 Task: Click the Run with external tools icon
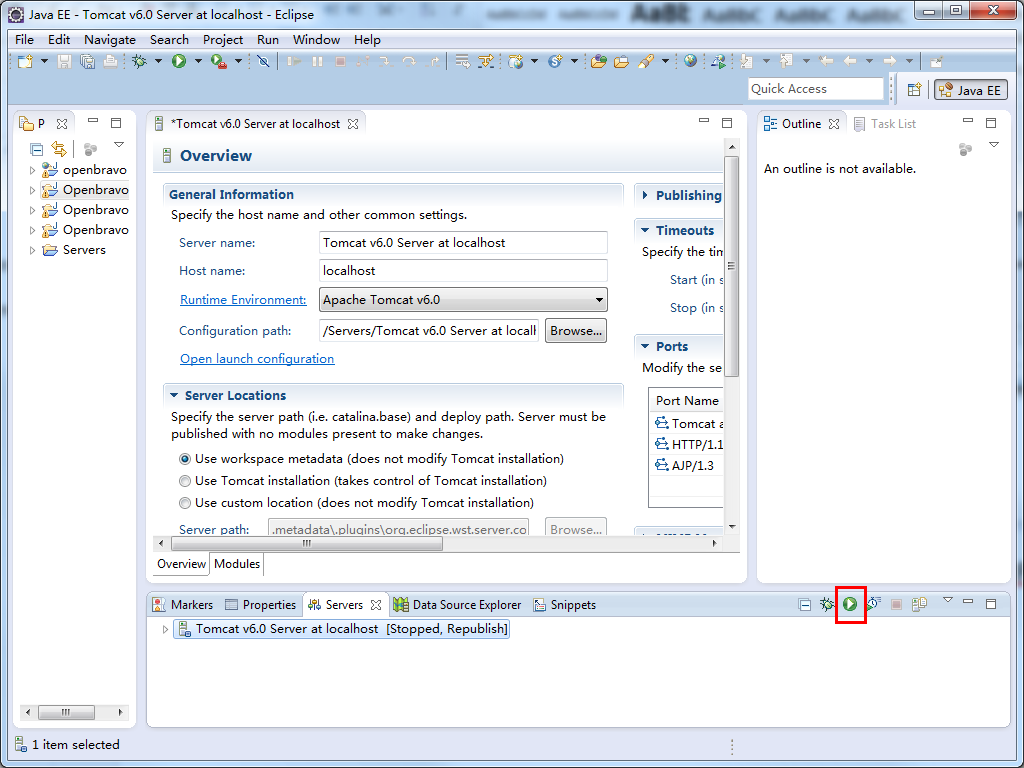pyautogui.click(x=219, y=61)
